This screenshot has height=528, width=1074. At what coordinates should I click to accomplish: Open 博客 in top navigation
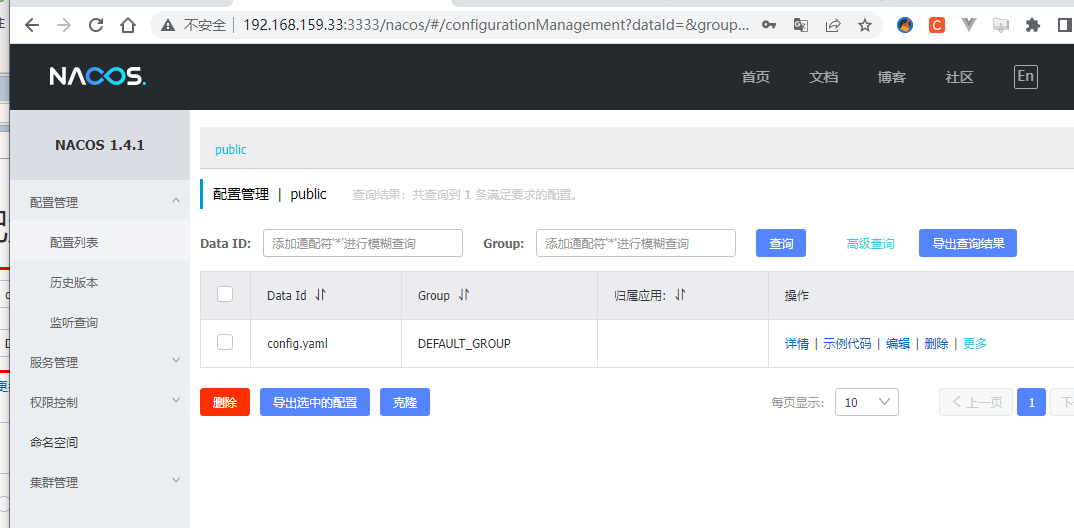[892, 77]
